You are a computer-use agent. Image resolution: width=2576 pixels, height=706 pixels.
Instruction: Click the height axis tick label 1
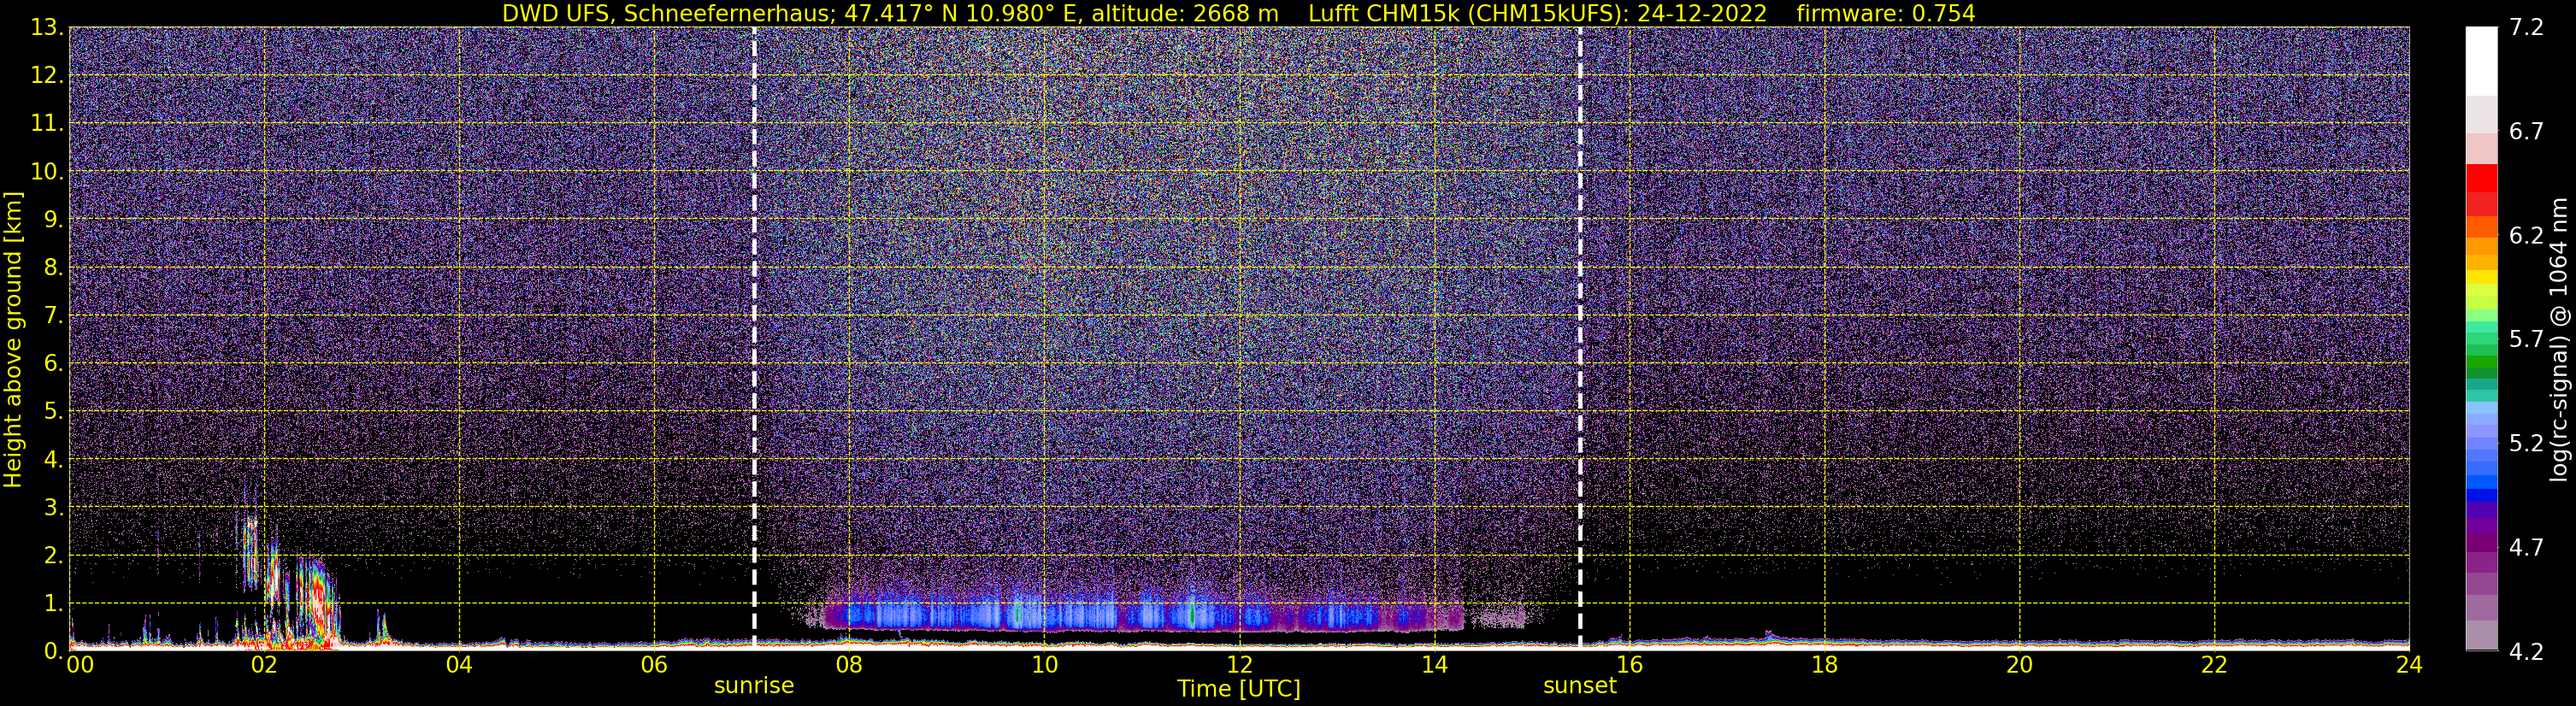[55, 604]
